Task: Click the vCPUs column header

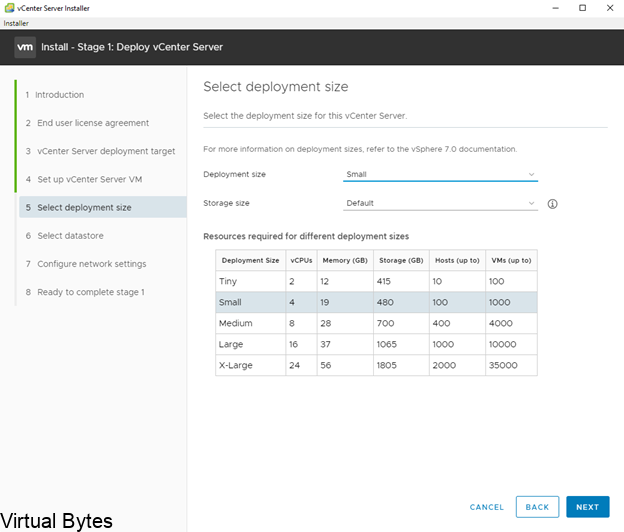Action: click(301, 260)
